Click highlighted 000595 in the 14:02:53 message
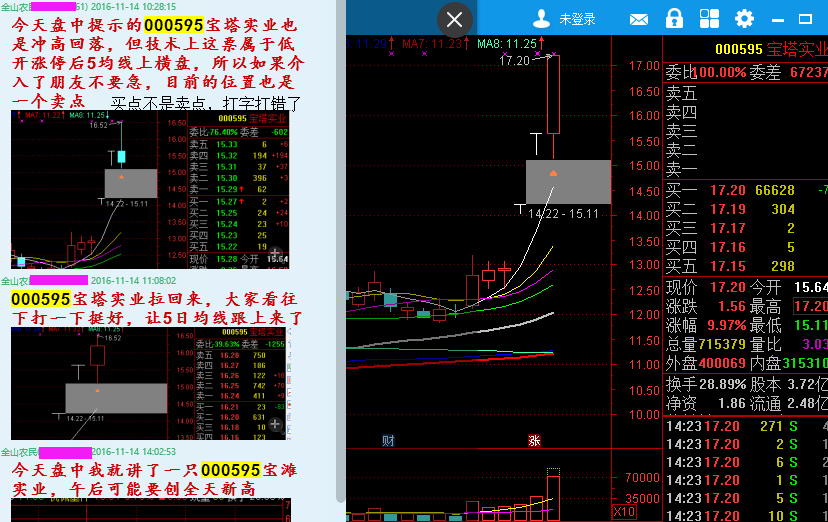 point(231,470)
